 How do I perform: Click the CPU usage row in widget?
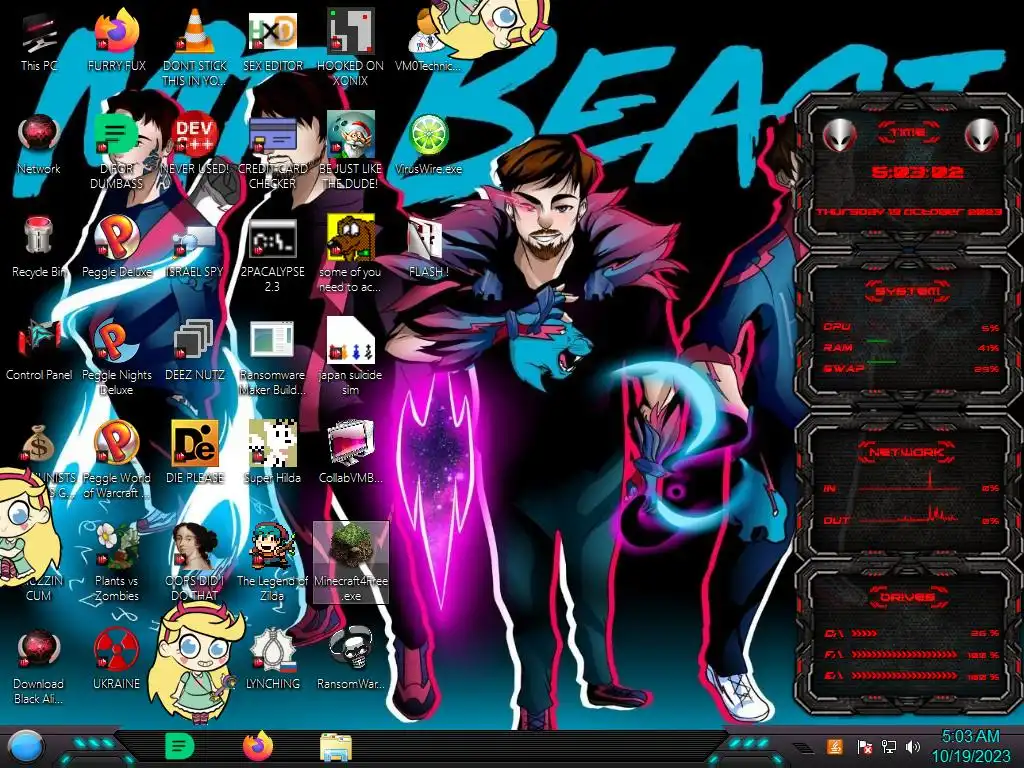coord(912,327)
